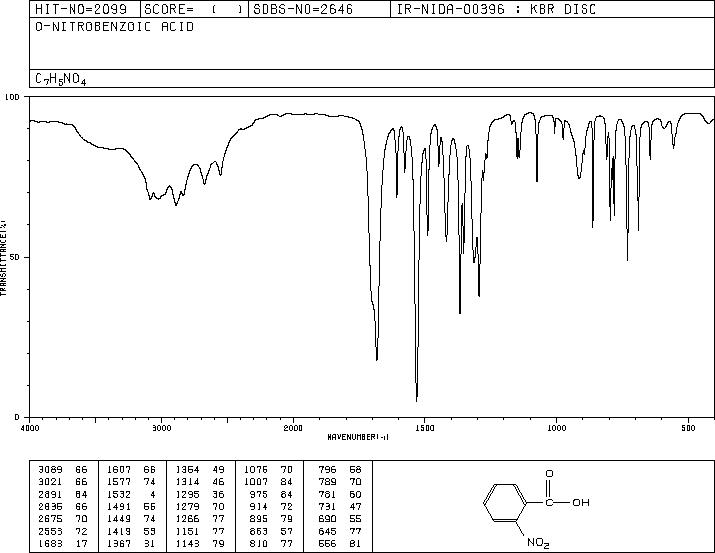Select peak value 1683 in the table
Screen dimensions: 715x553
tap(50, 544)
